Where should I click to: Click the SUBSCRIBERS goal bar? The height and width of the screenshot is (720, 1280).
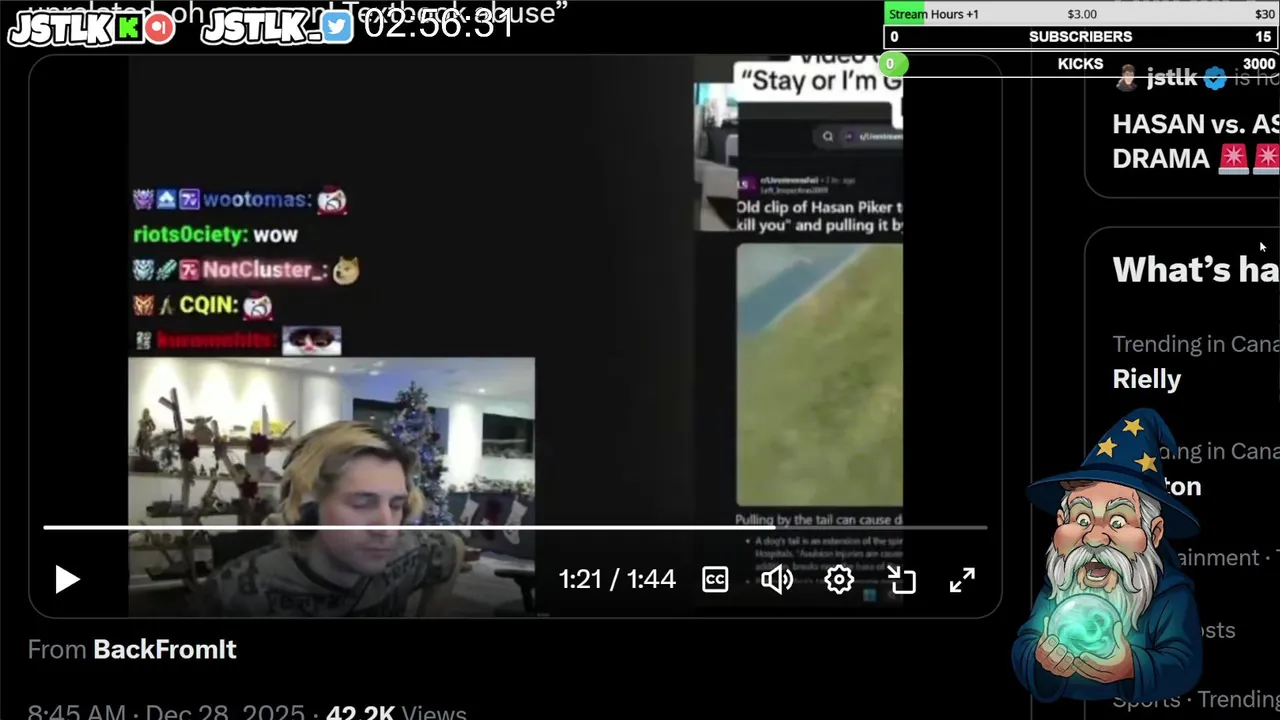pyautogui.click(x=1081, y=36)
